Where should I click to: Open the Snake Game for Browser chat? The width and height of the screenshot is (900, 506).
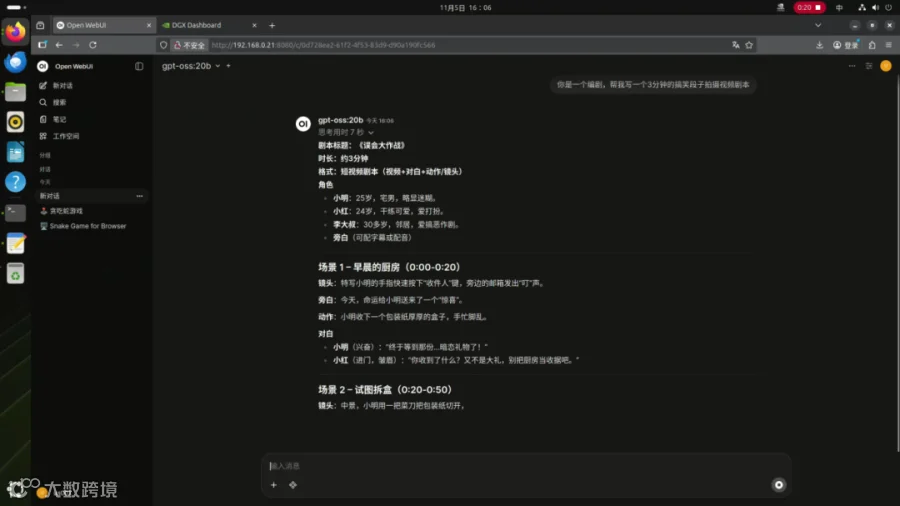tap(92, 226)
